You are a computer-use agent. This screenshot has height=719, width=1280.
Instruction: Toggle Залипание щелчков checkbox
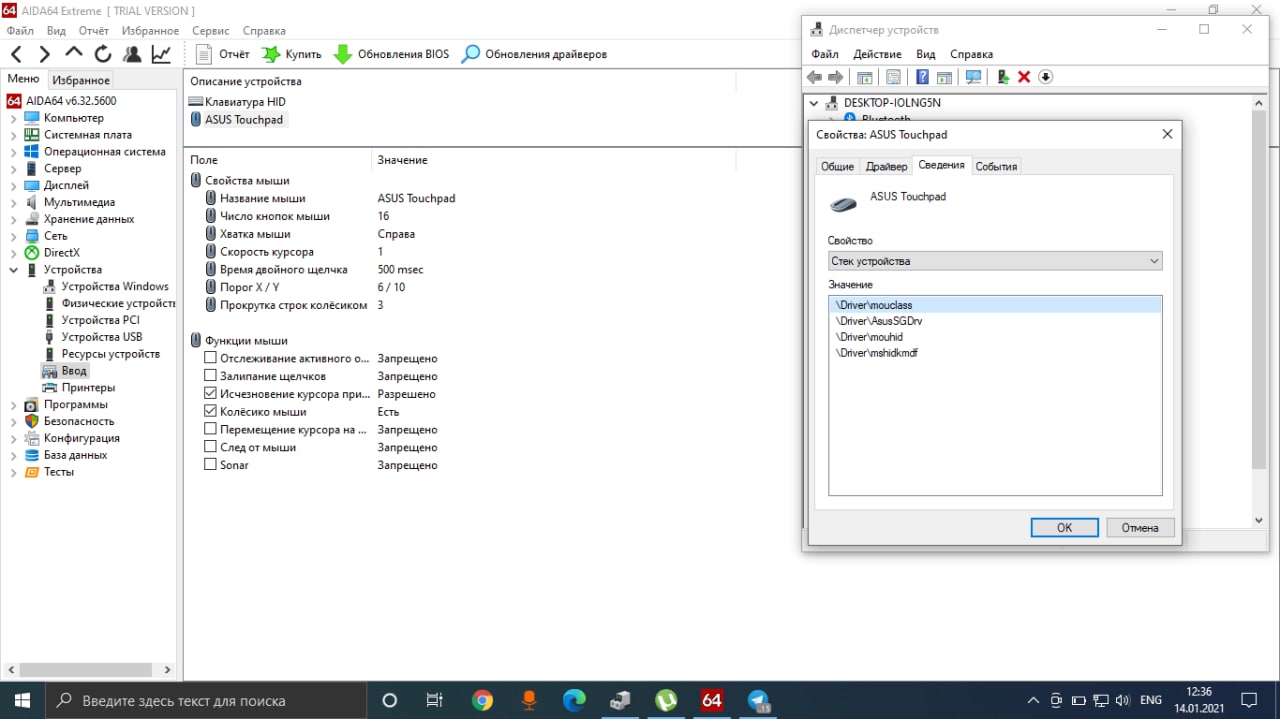point(210,376)
